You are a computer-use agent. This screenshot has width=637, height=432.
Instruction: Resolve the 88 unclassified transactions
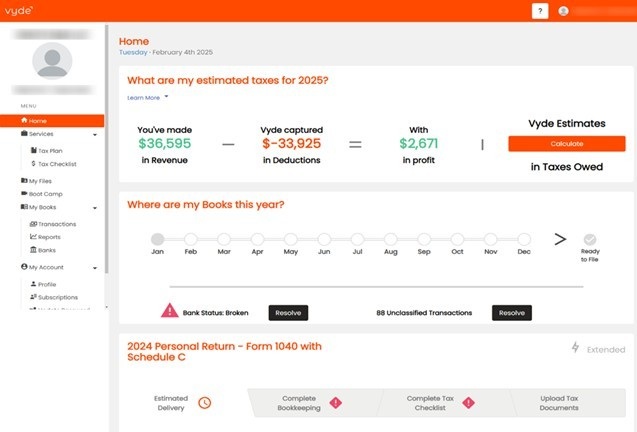pos(512,313)
